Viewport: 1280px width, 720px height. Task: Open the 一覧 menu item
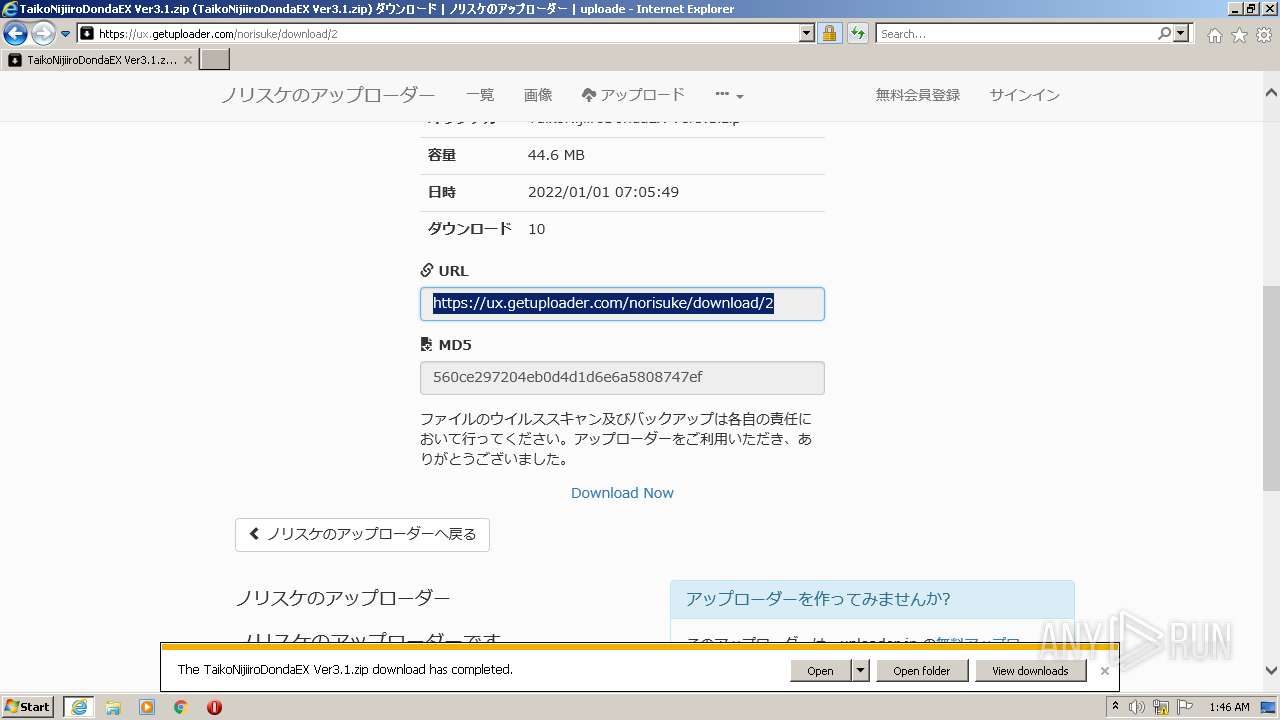coord(480,95)
